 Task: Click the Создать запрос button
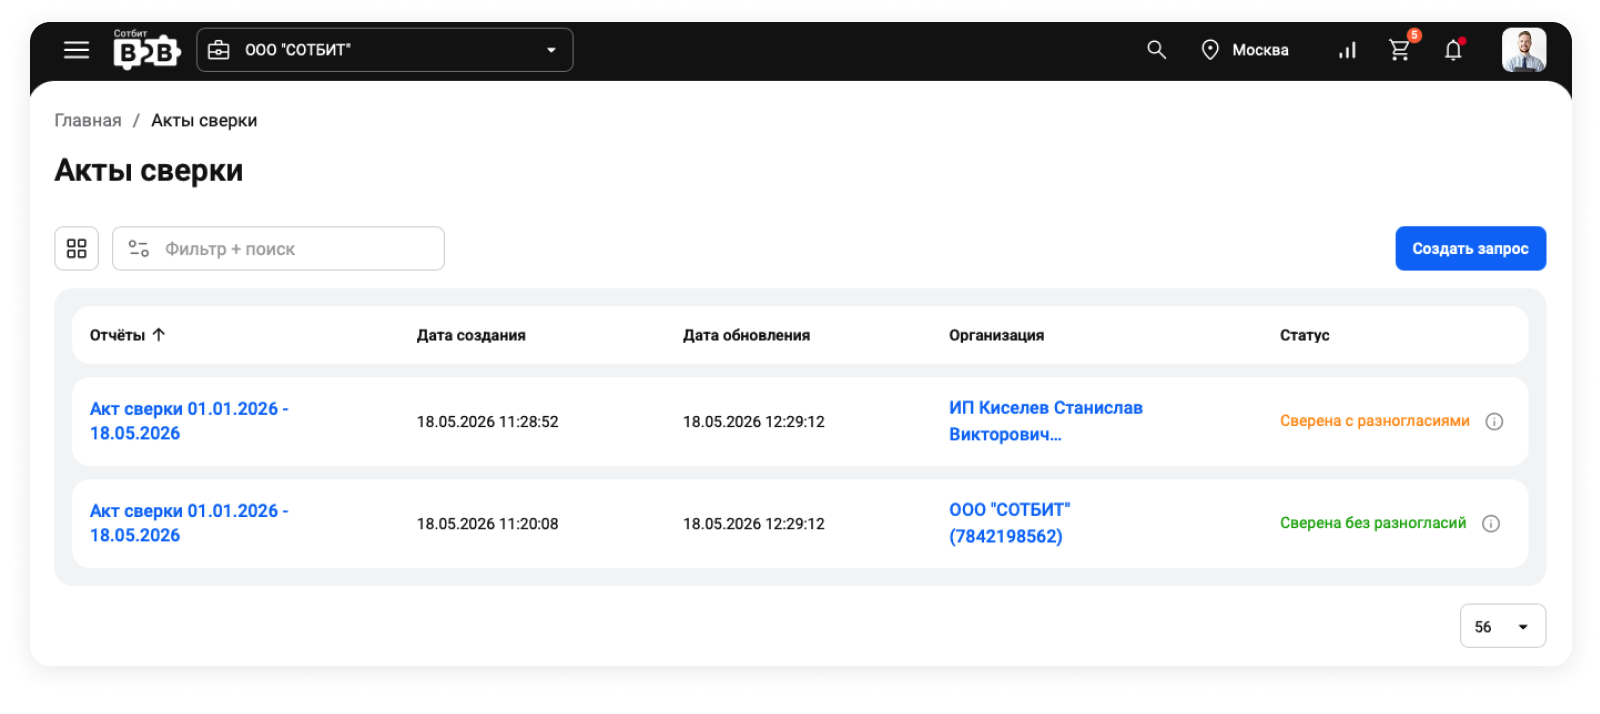click(x=1471, y=249)
